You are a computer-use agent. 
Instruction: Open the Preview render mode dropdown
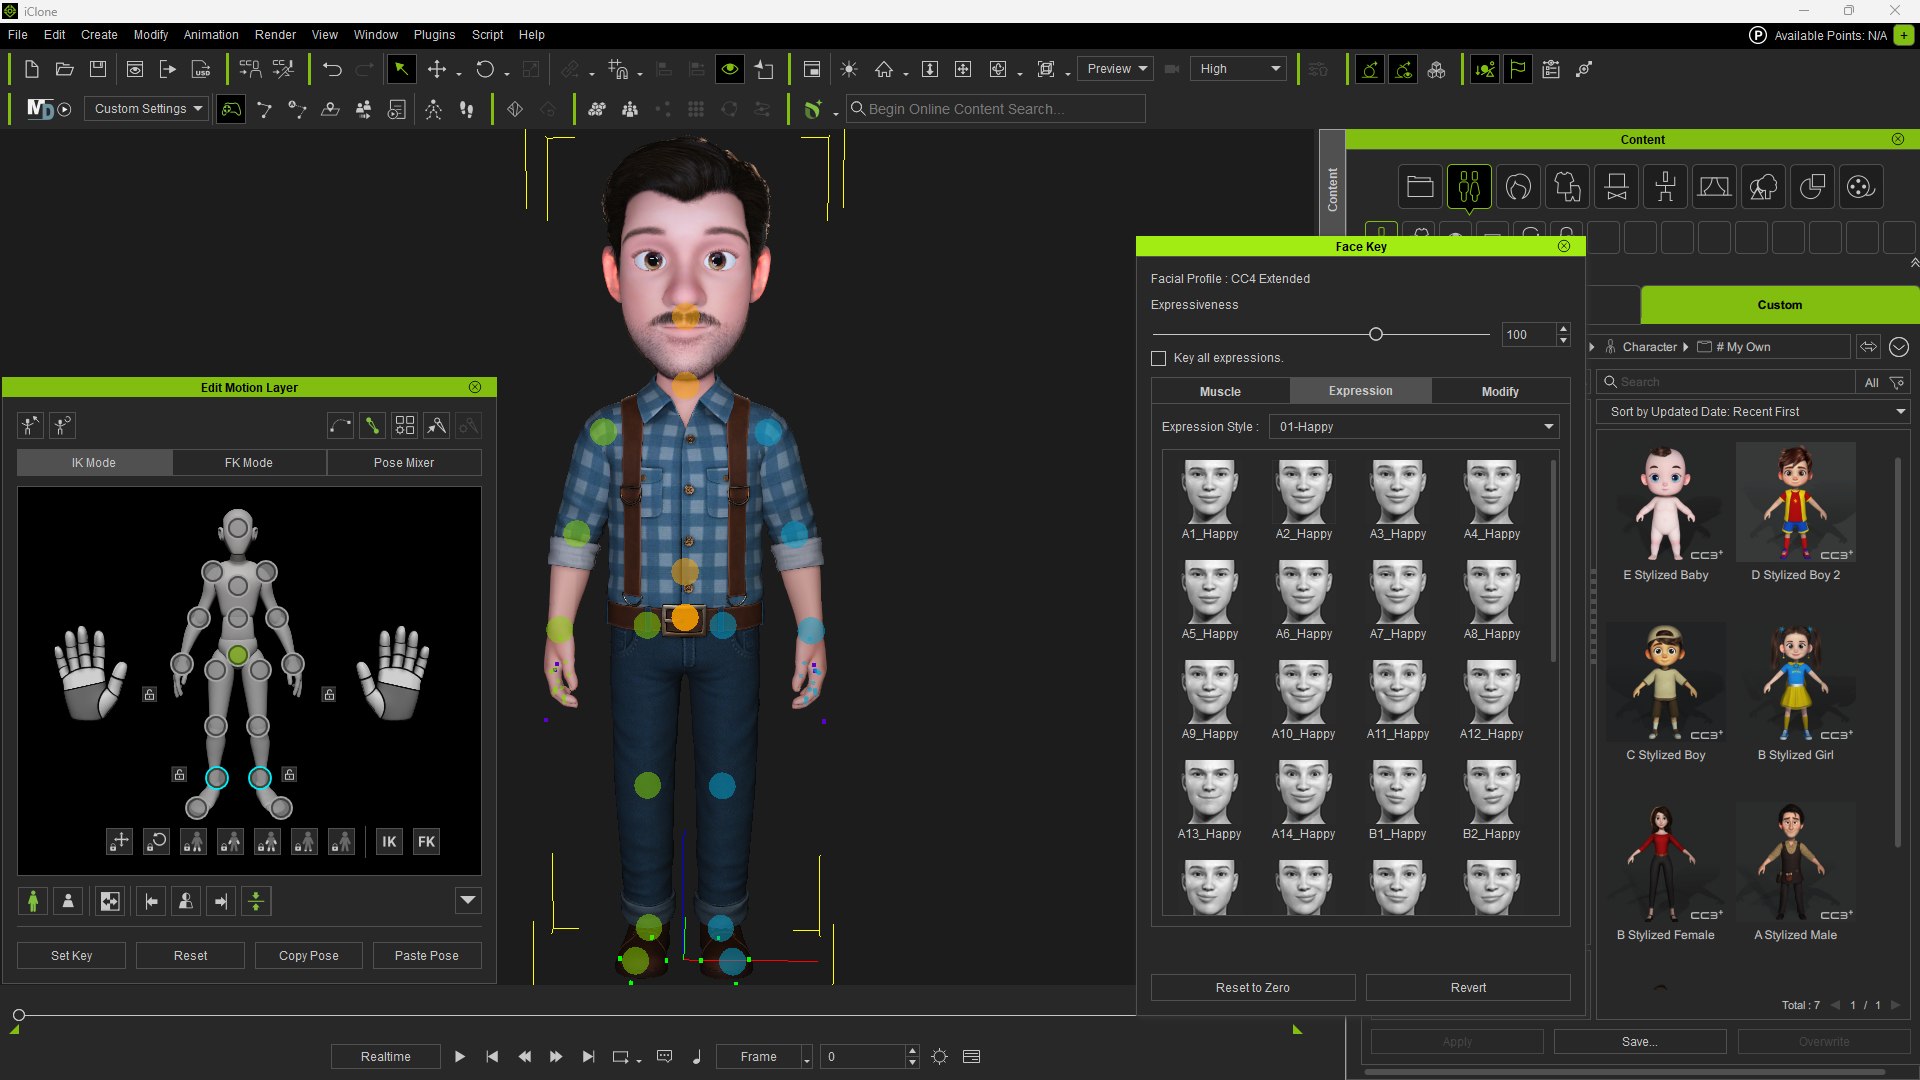click(x=1116, y=69)
